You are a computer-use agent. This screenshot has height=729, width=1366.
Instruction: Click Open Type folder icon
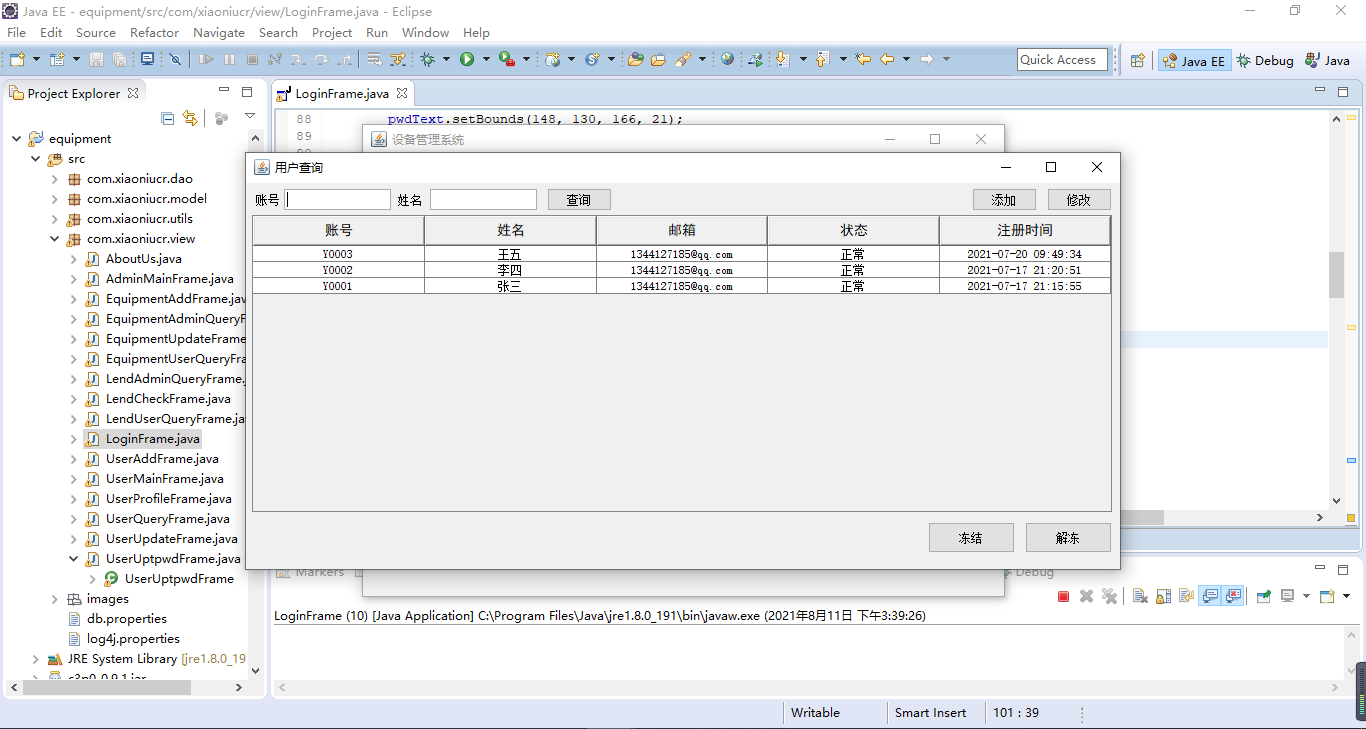[635, 60]
